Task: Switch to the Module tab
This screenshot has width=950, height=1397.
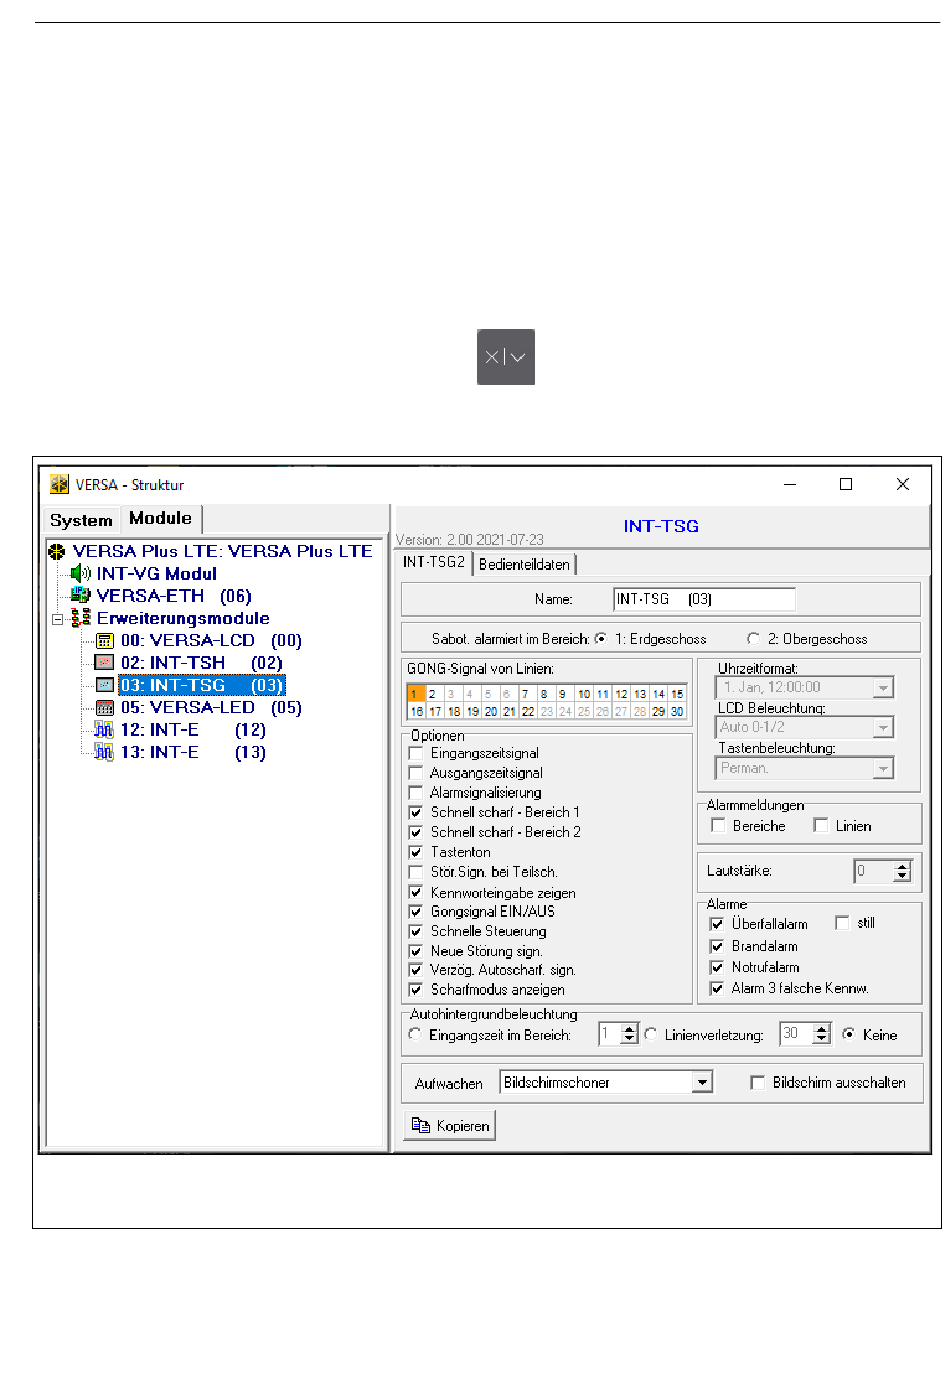Action: [x=161, y=518]
